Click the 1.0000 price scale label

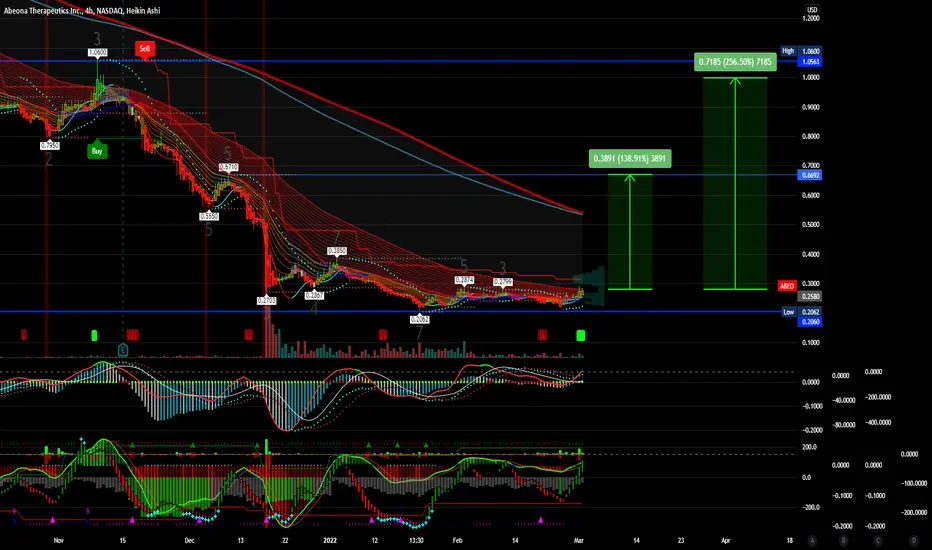[811, 77]
